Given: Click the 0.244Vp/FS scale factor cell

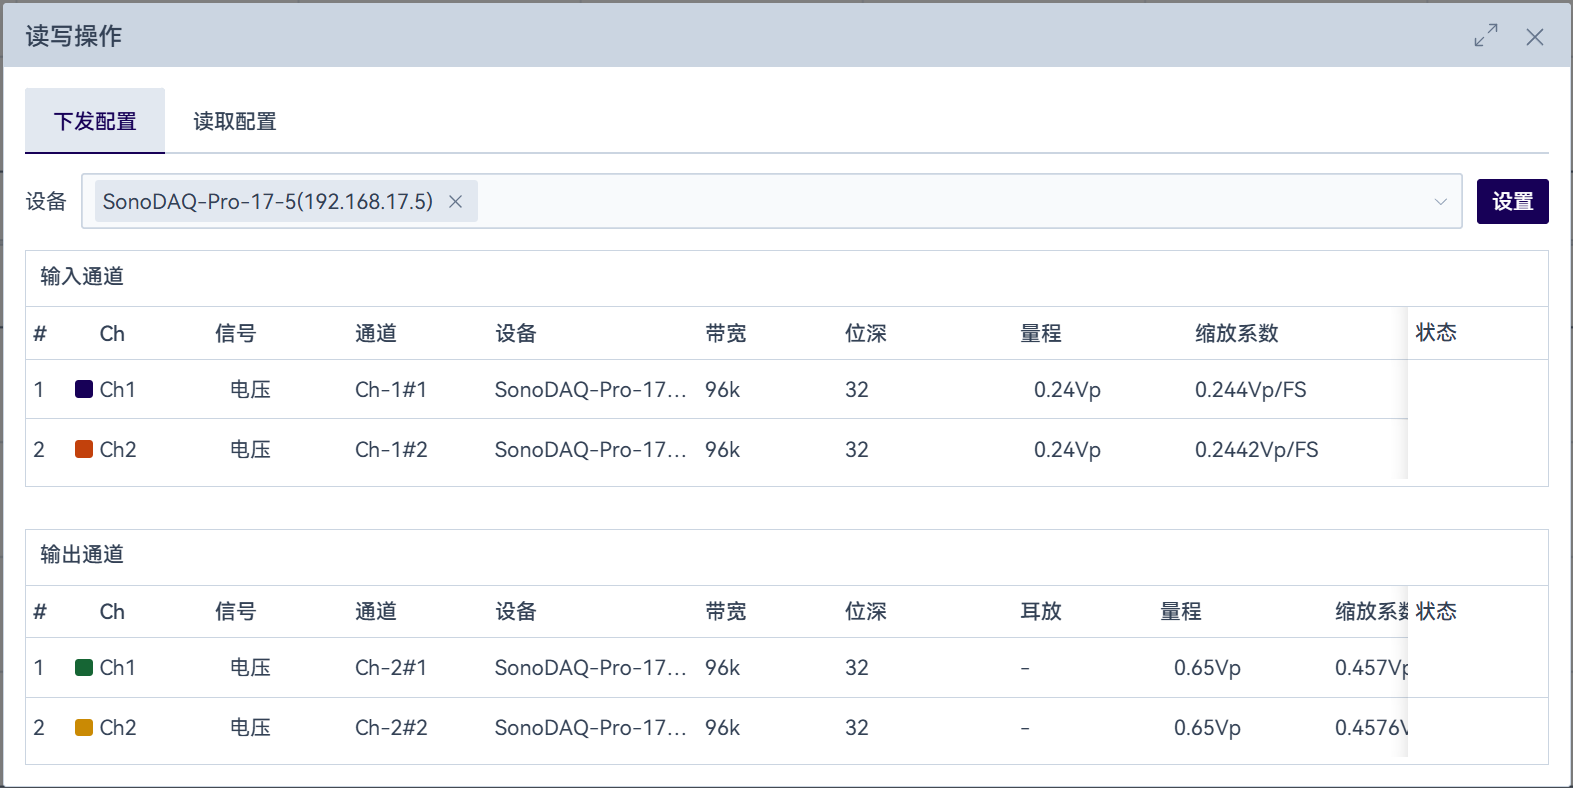Looking at the screenshot, I should (x=1250, y=389).
